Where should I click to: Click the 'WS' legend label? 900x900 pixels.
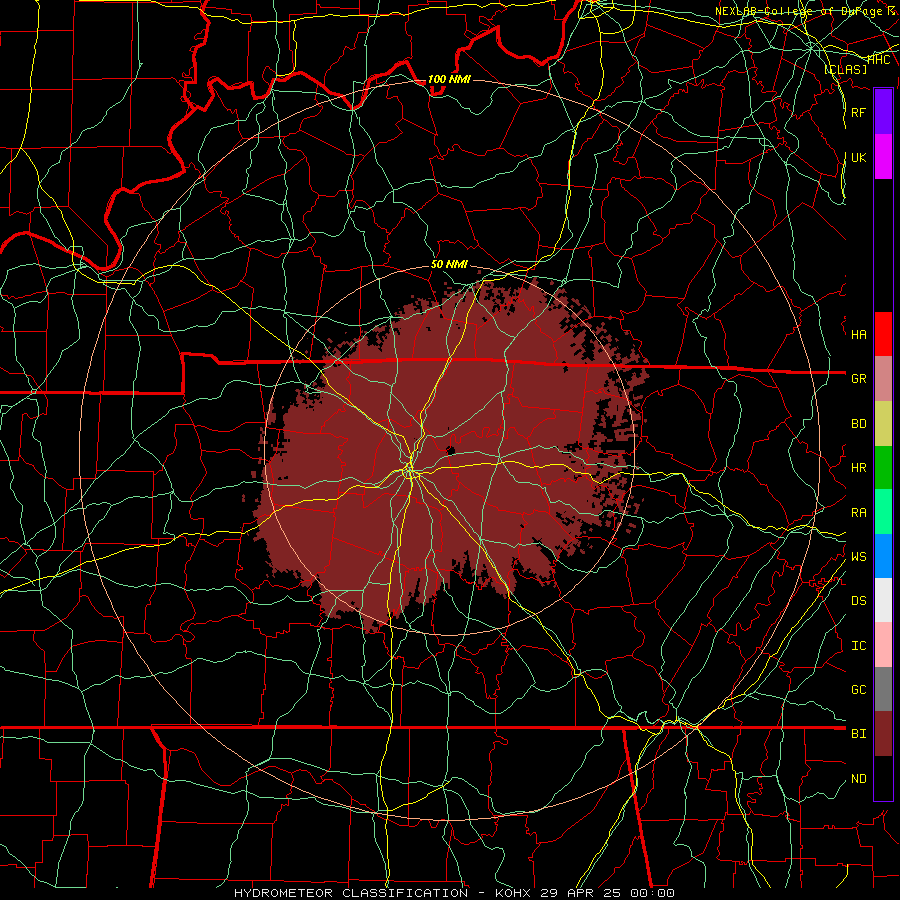(x=858, y=556)
